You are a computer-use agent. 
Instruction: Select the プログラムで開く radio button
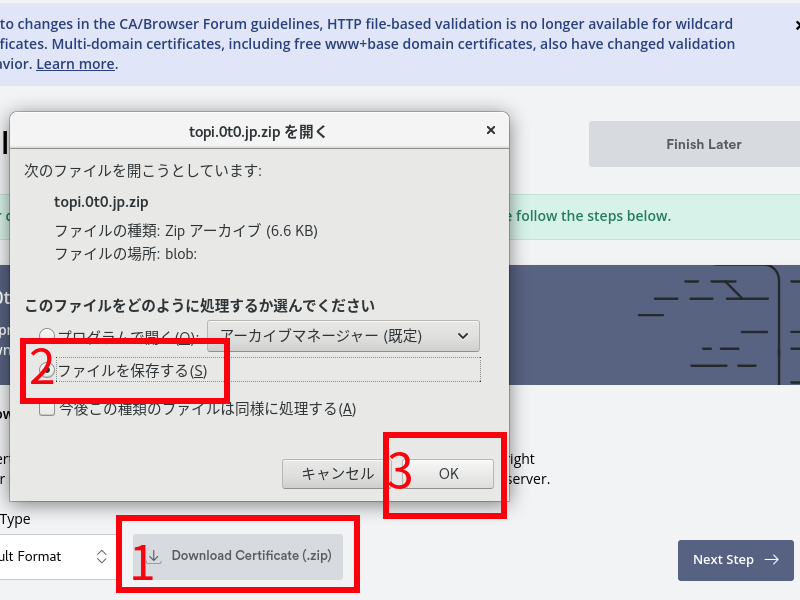pos(47,336)
